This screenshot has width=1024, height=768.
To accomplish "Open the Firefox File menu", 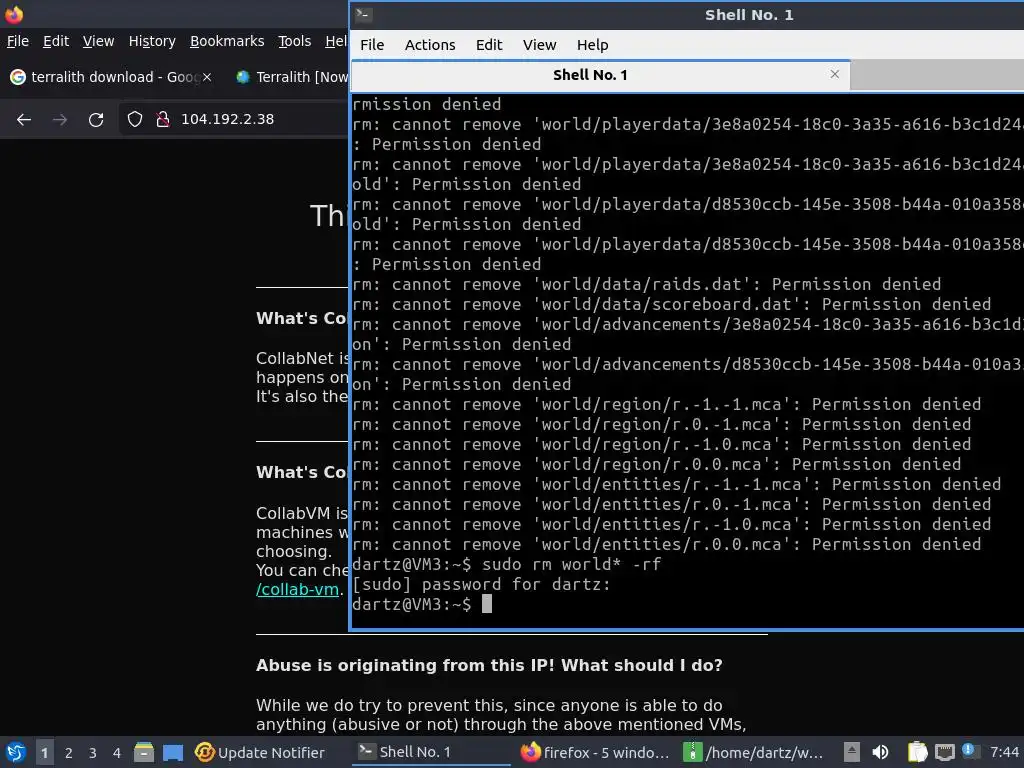I will tap(18, 41).
